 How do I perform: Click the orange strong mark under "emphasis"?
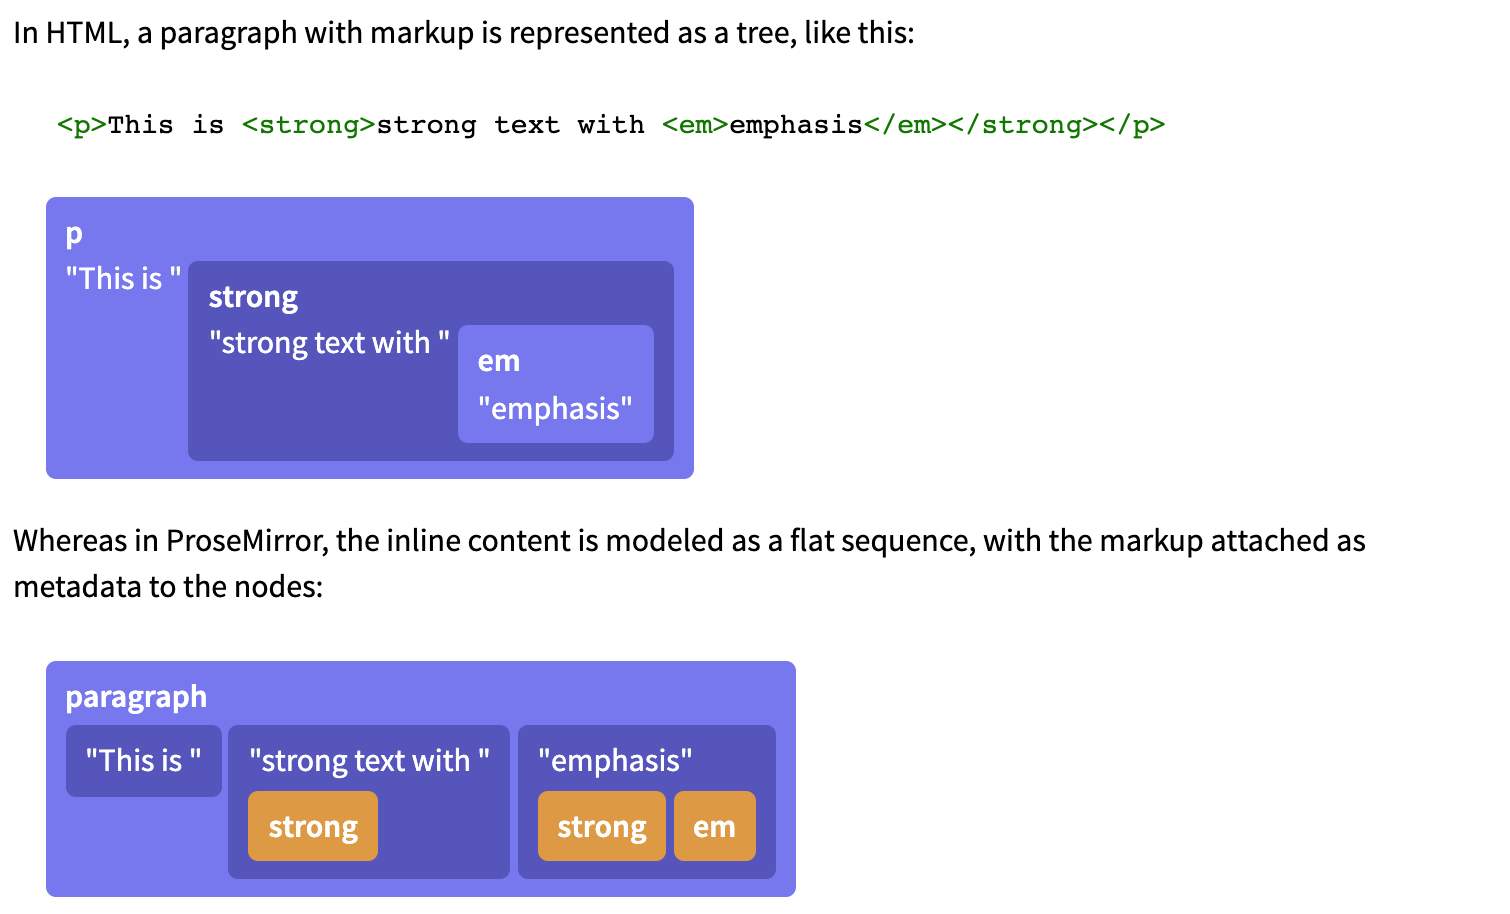[x=602, y=826]
